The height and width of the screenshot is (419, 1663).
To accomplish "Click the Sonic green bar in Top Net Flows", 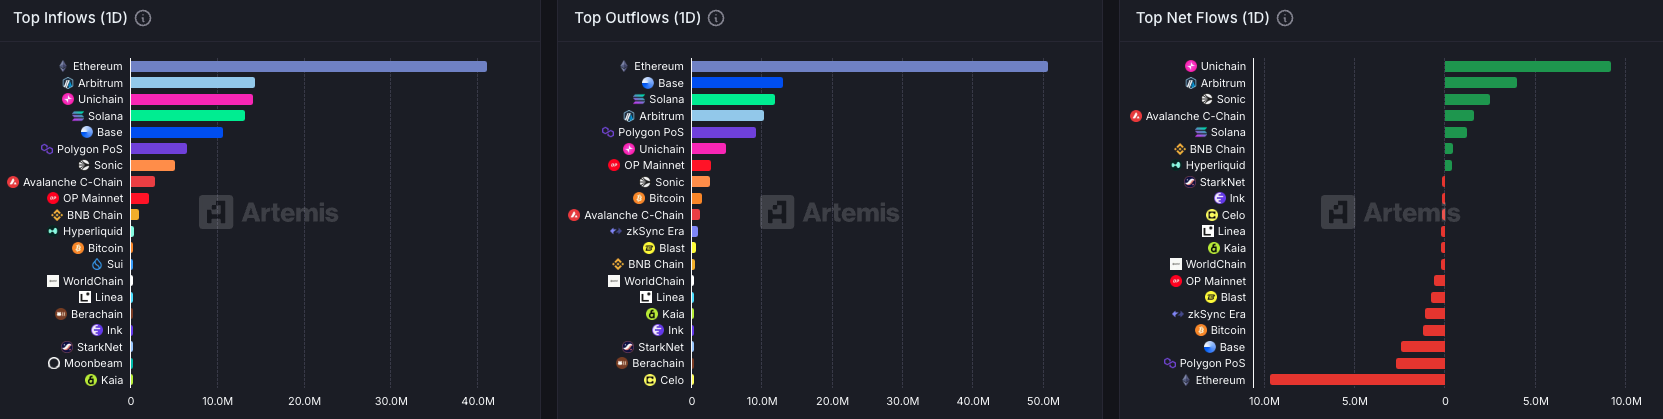I will [x=1467, y=99].
